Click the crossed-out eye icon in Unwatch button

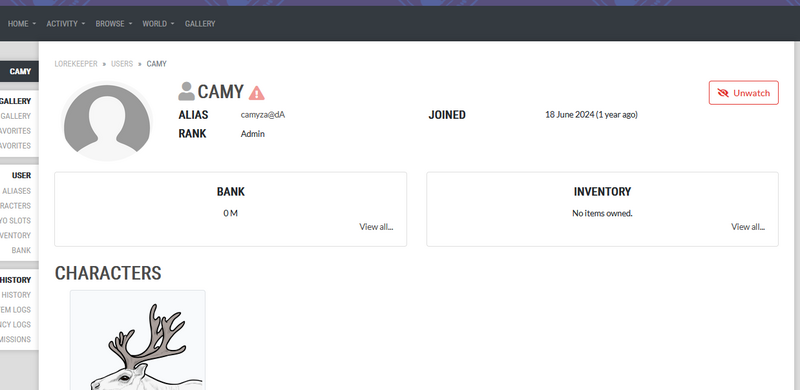pos(723,93)
